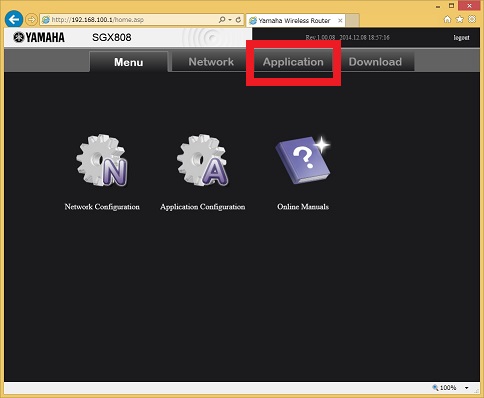484x398 pixels.
Task: Click the browser back arrow button
Action: (x=14, y=19)
